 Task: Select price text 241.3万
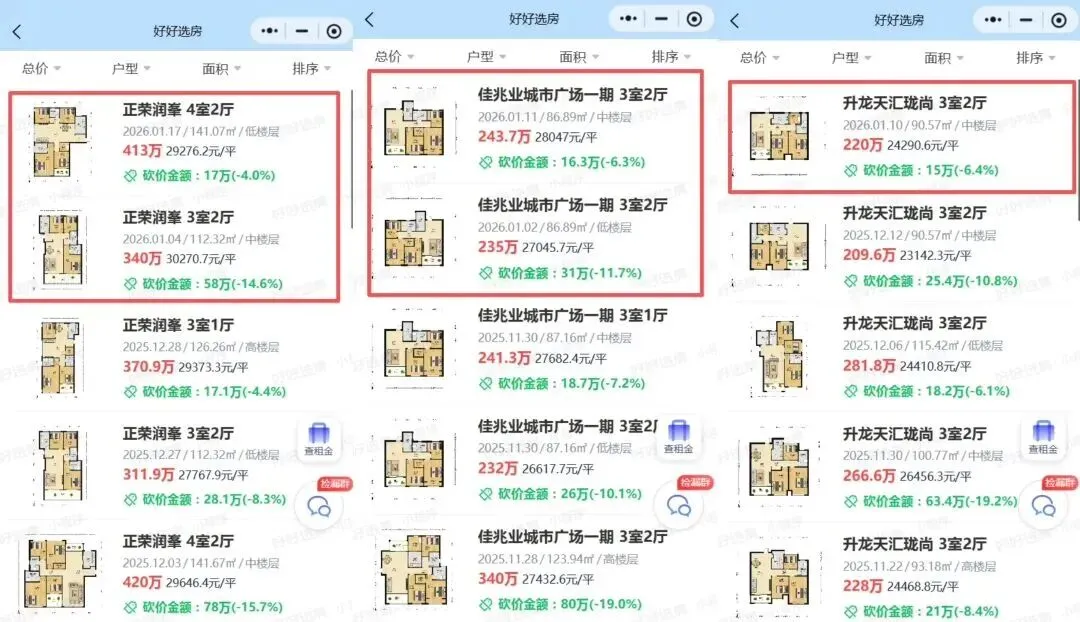(x=504, y=358)
